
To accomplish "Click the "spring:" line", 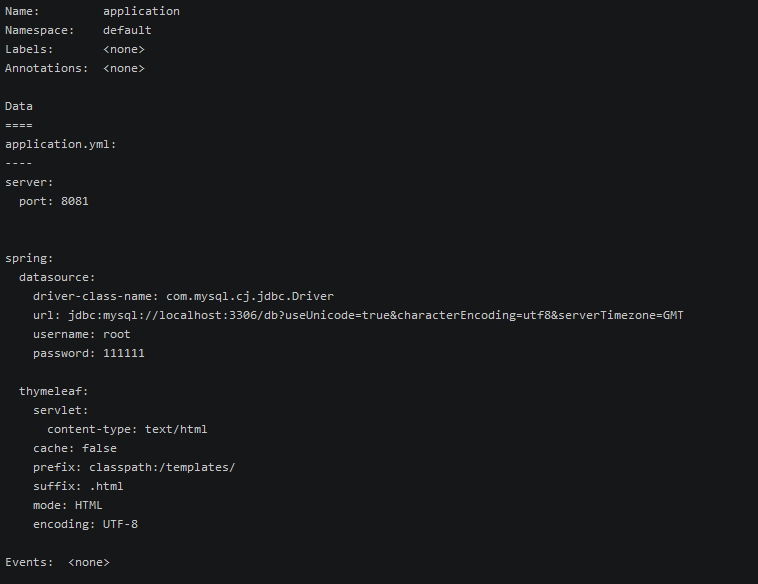I will pyautogui.click(x=30, y=258).
